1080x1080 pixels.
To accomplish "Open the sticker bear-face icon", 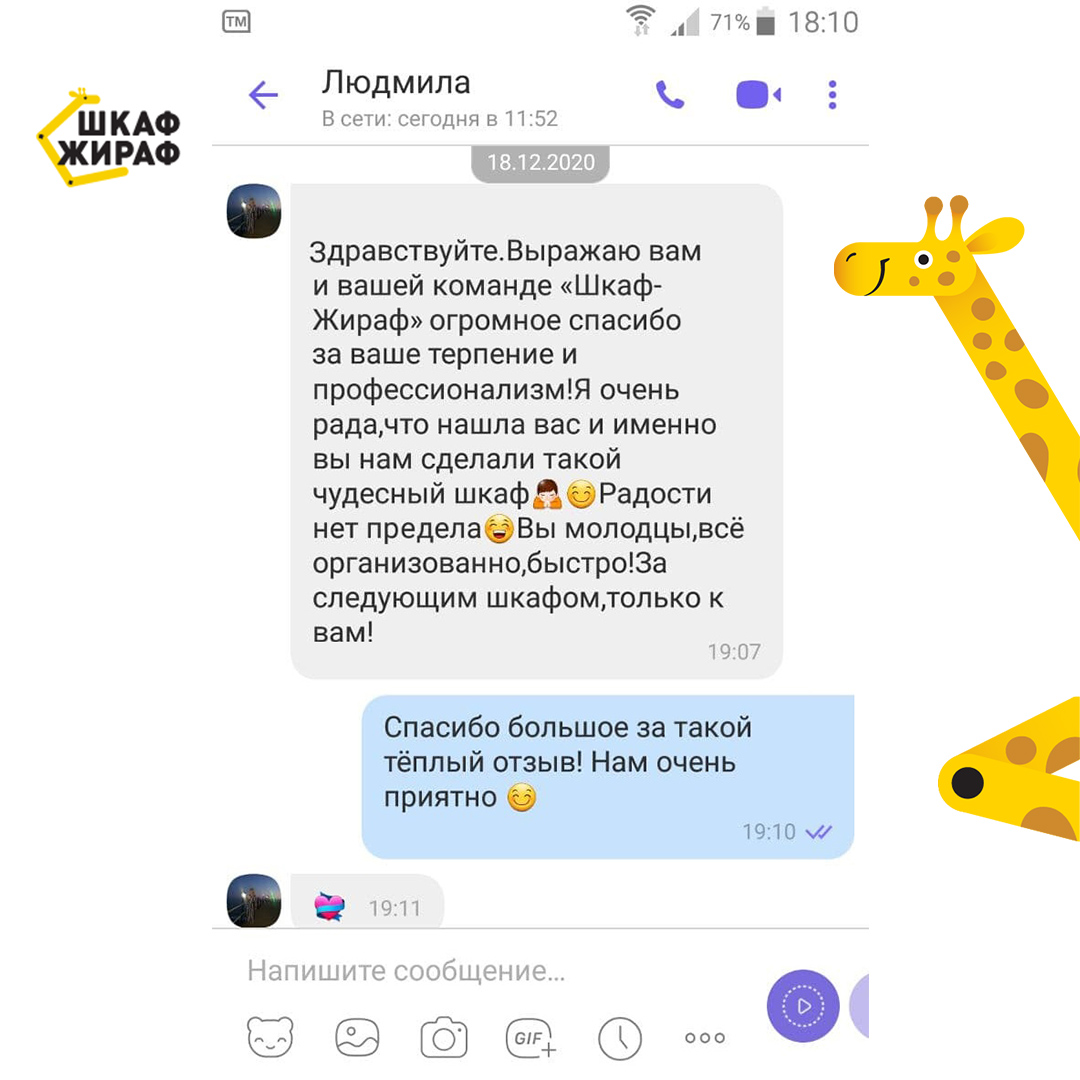I will 270,1037.
